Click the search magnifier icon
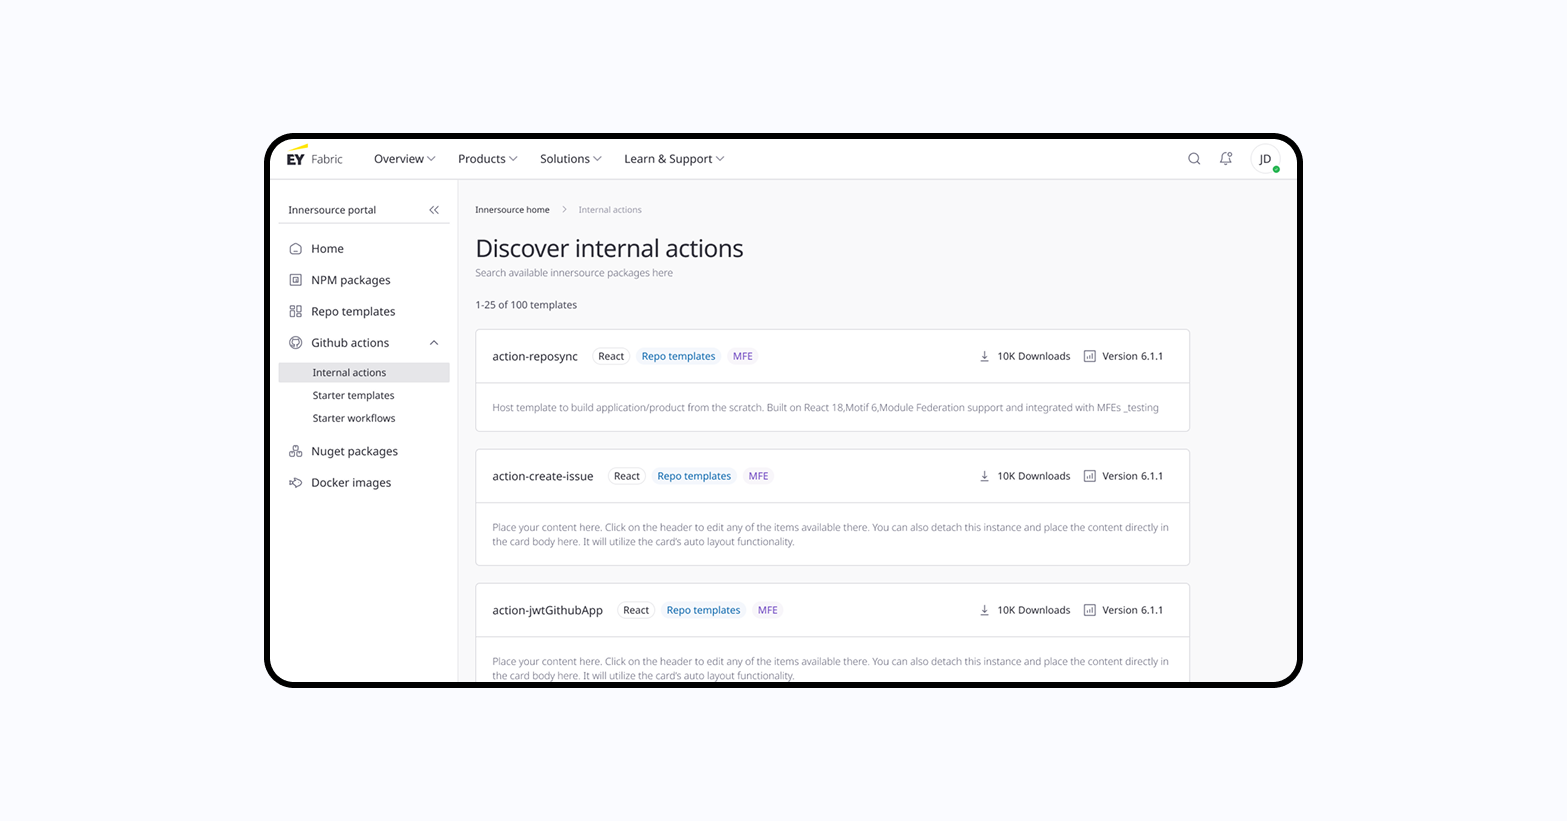Screen dimensions: 1567x821 click(1194, 159)
